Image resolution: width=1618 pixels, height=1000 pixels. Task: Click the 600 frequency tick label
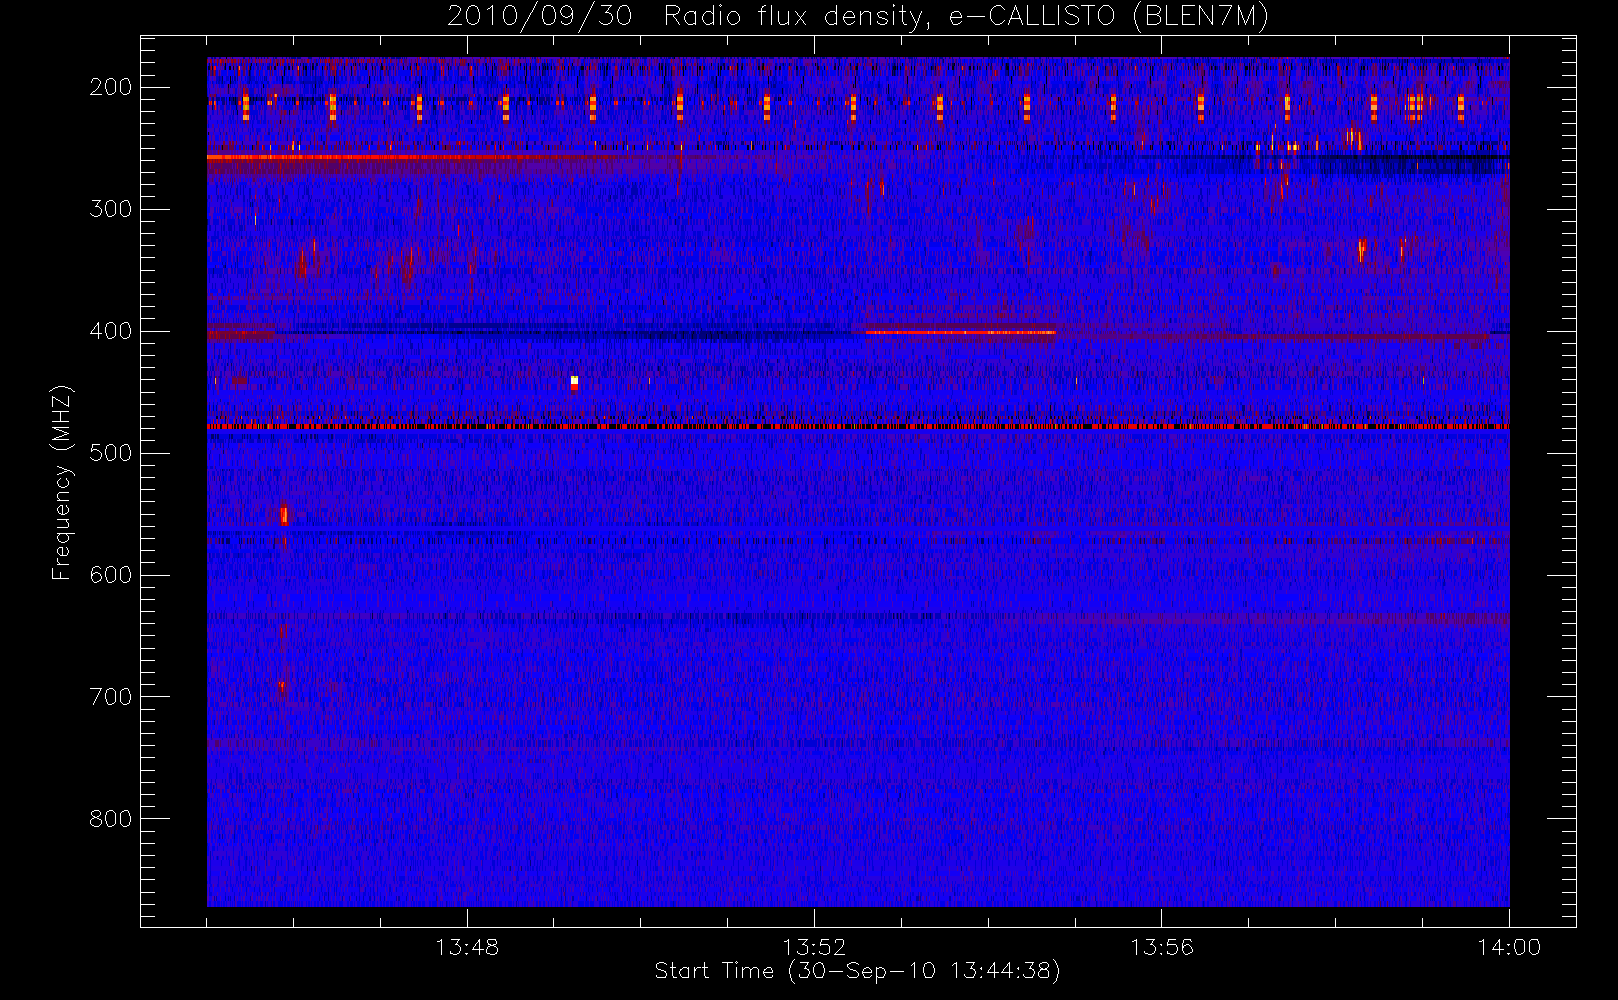(x=110, y=575)
